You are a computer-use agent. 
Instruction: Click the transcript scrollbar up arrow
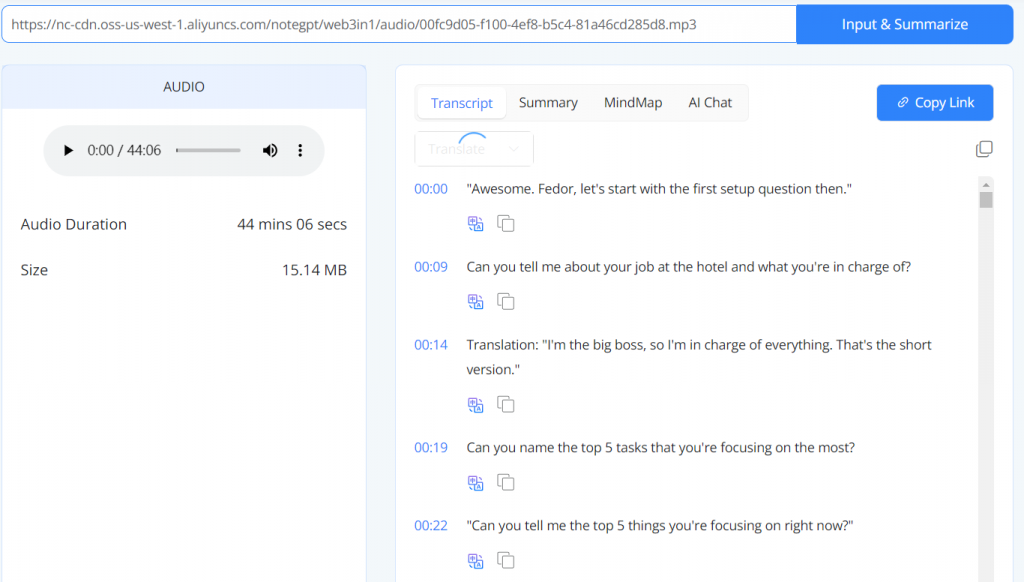986,185
